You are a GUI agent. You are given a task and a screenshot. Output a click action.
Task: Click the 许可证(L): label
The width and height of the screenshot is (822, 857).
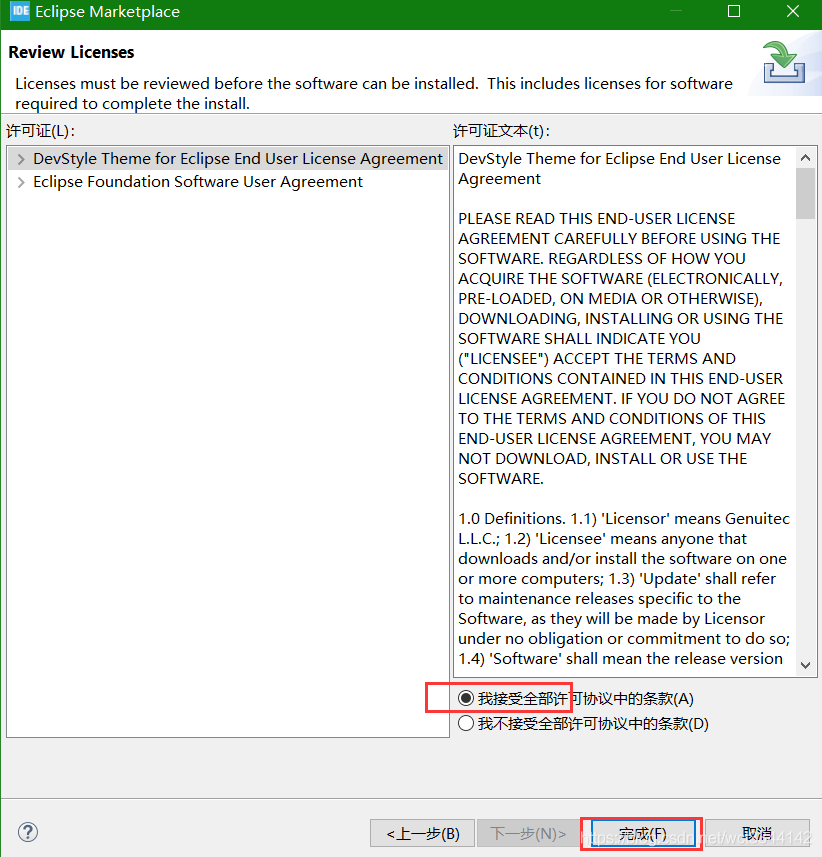40,131
